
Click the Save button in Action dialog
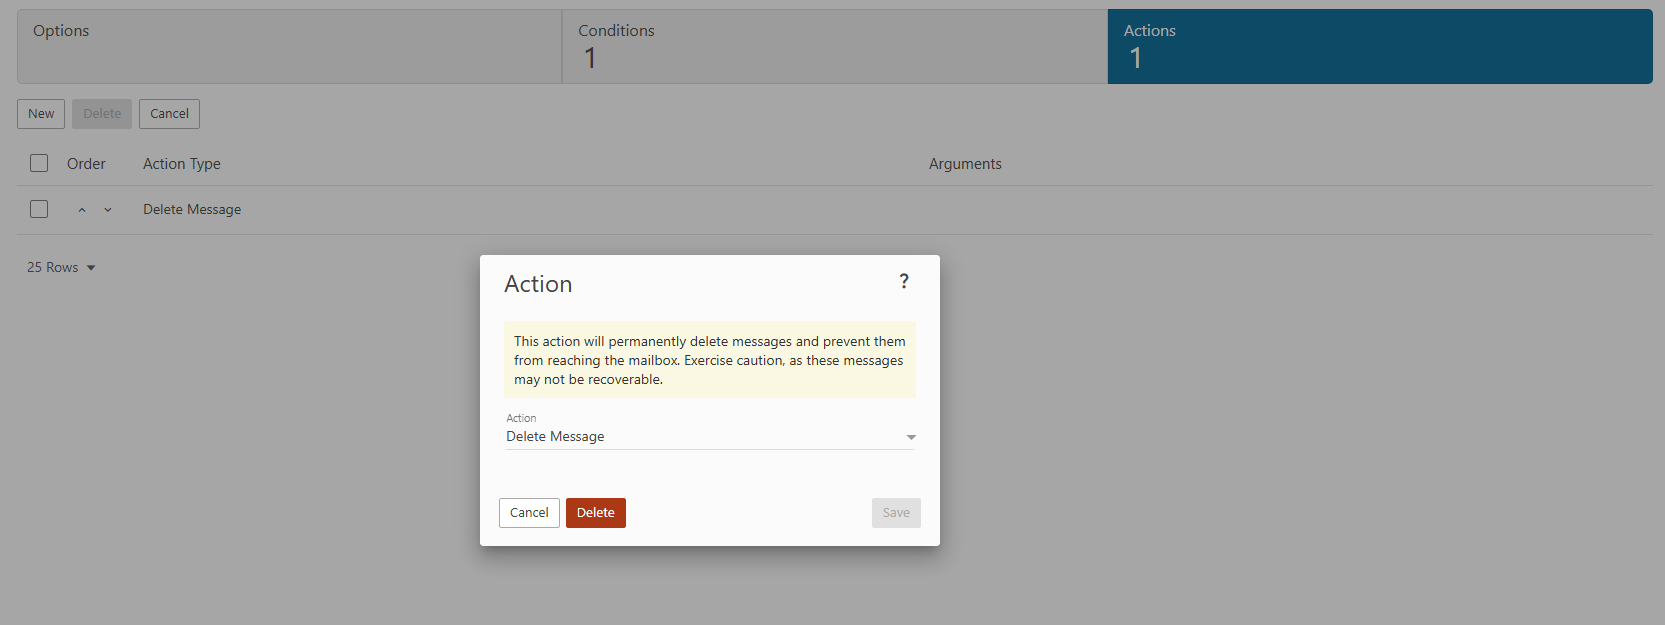[895, 513]
